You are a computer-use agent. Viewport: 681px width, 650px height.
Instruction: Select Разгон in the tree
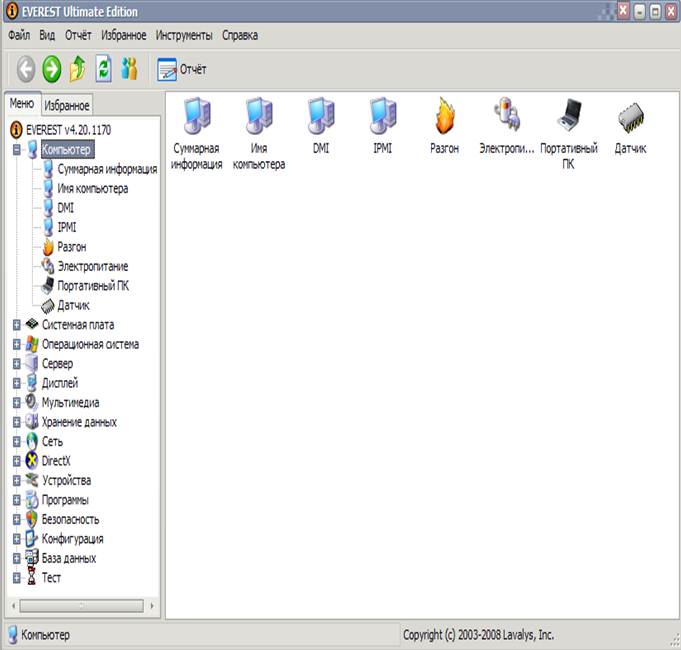tap(72, 247)
